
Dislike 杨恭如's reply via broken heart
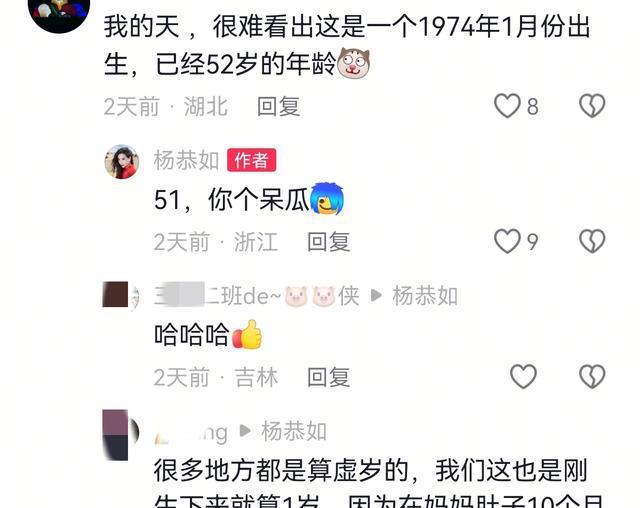[x=592, y=241]
